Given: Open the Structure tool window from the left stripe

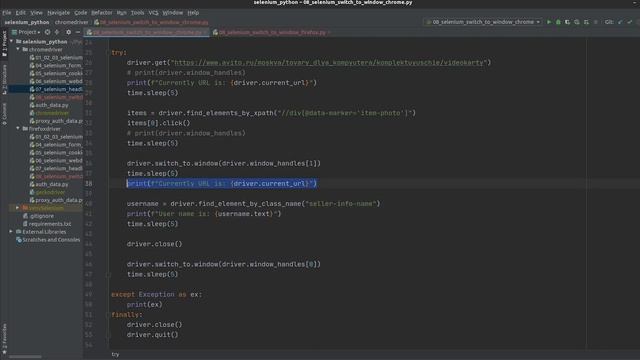Looking at the screenshot, I should coord(4,79).
